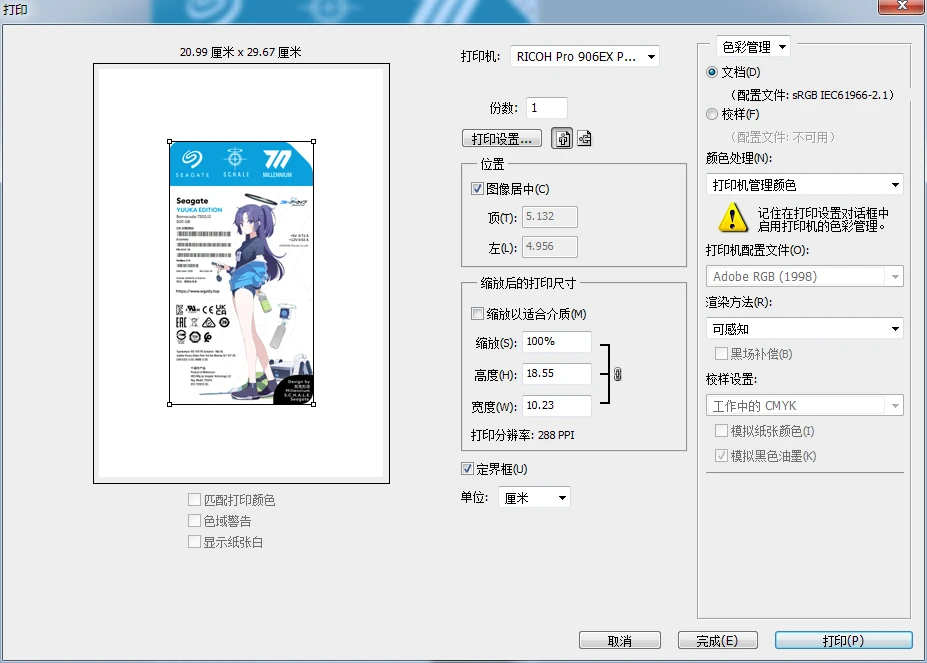Select the 文档(D) radio button
The image size is (927, 663).
tap(712, 72)
